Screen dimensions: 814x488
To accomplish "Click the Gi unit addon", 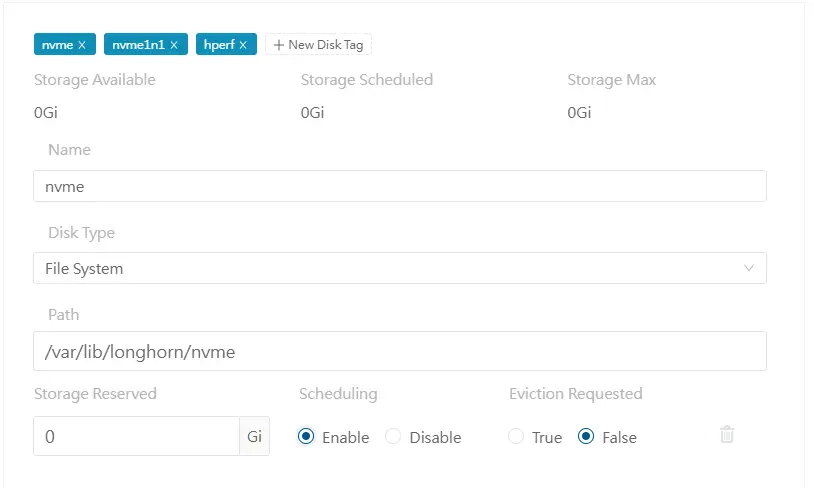I will coord(254,437).
